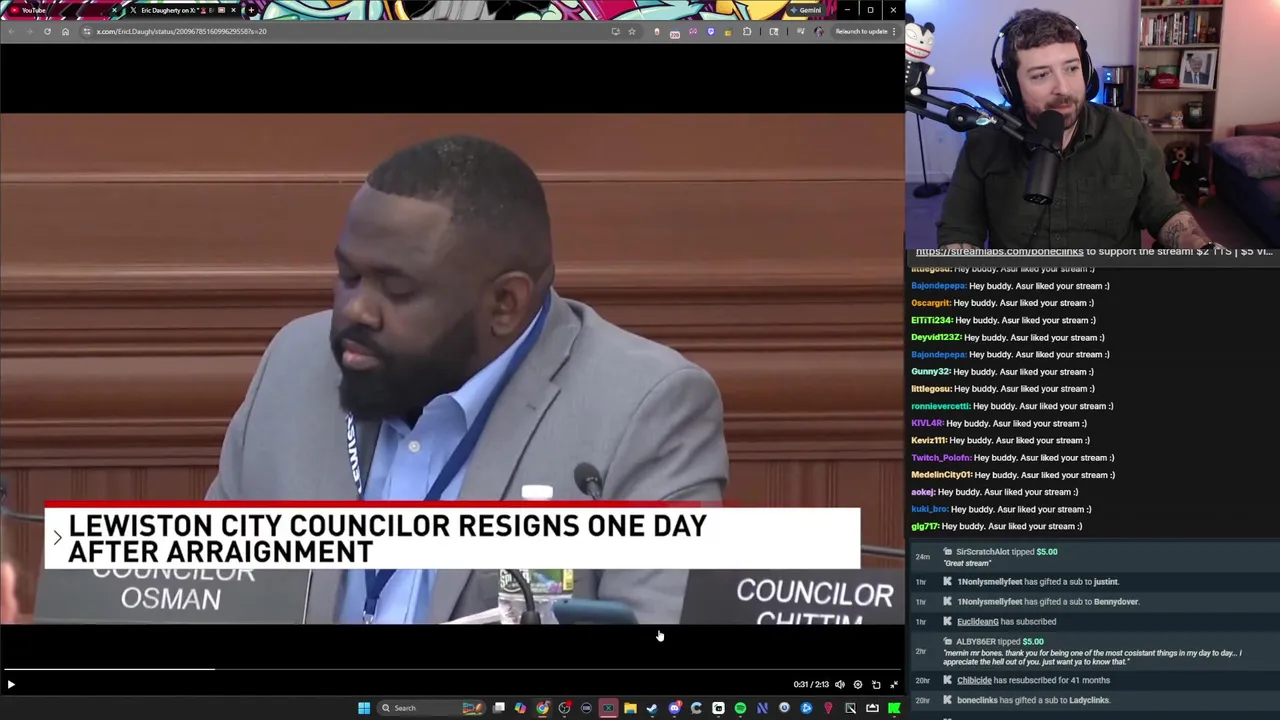Open the green Kick app on taskbar

click(894, 708)
